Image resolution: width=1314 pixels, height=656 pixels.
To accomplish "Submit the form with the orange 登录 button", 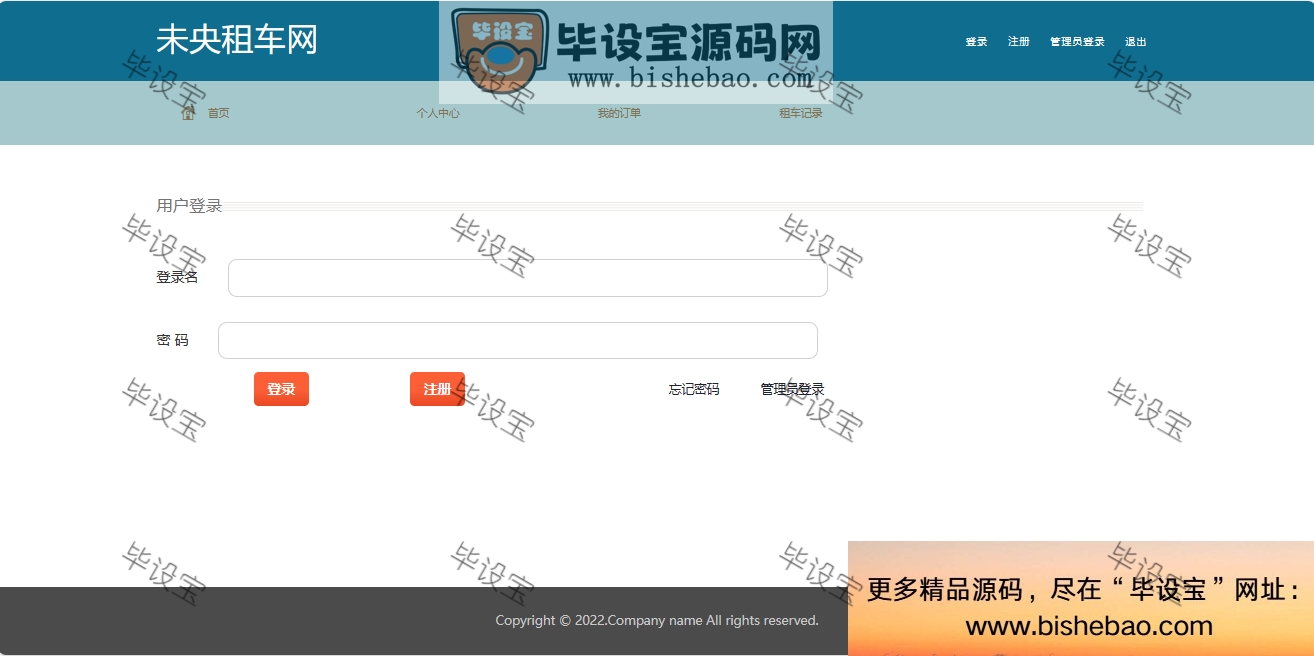I will [281, 389].
